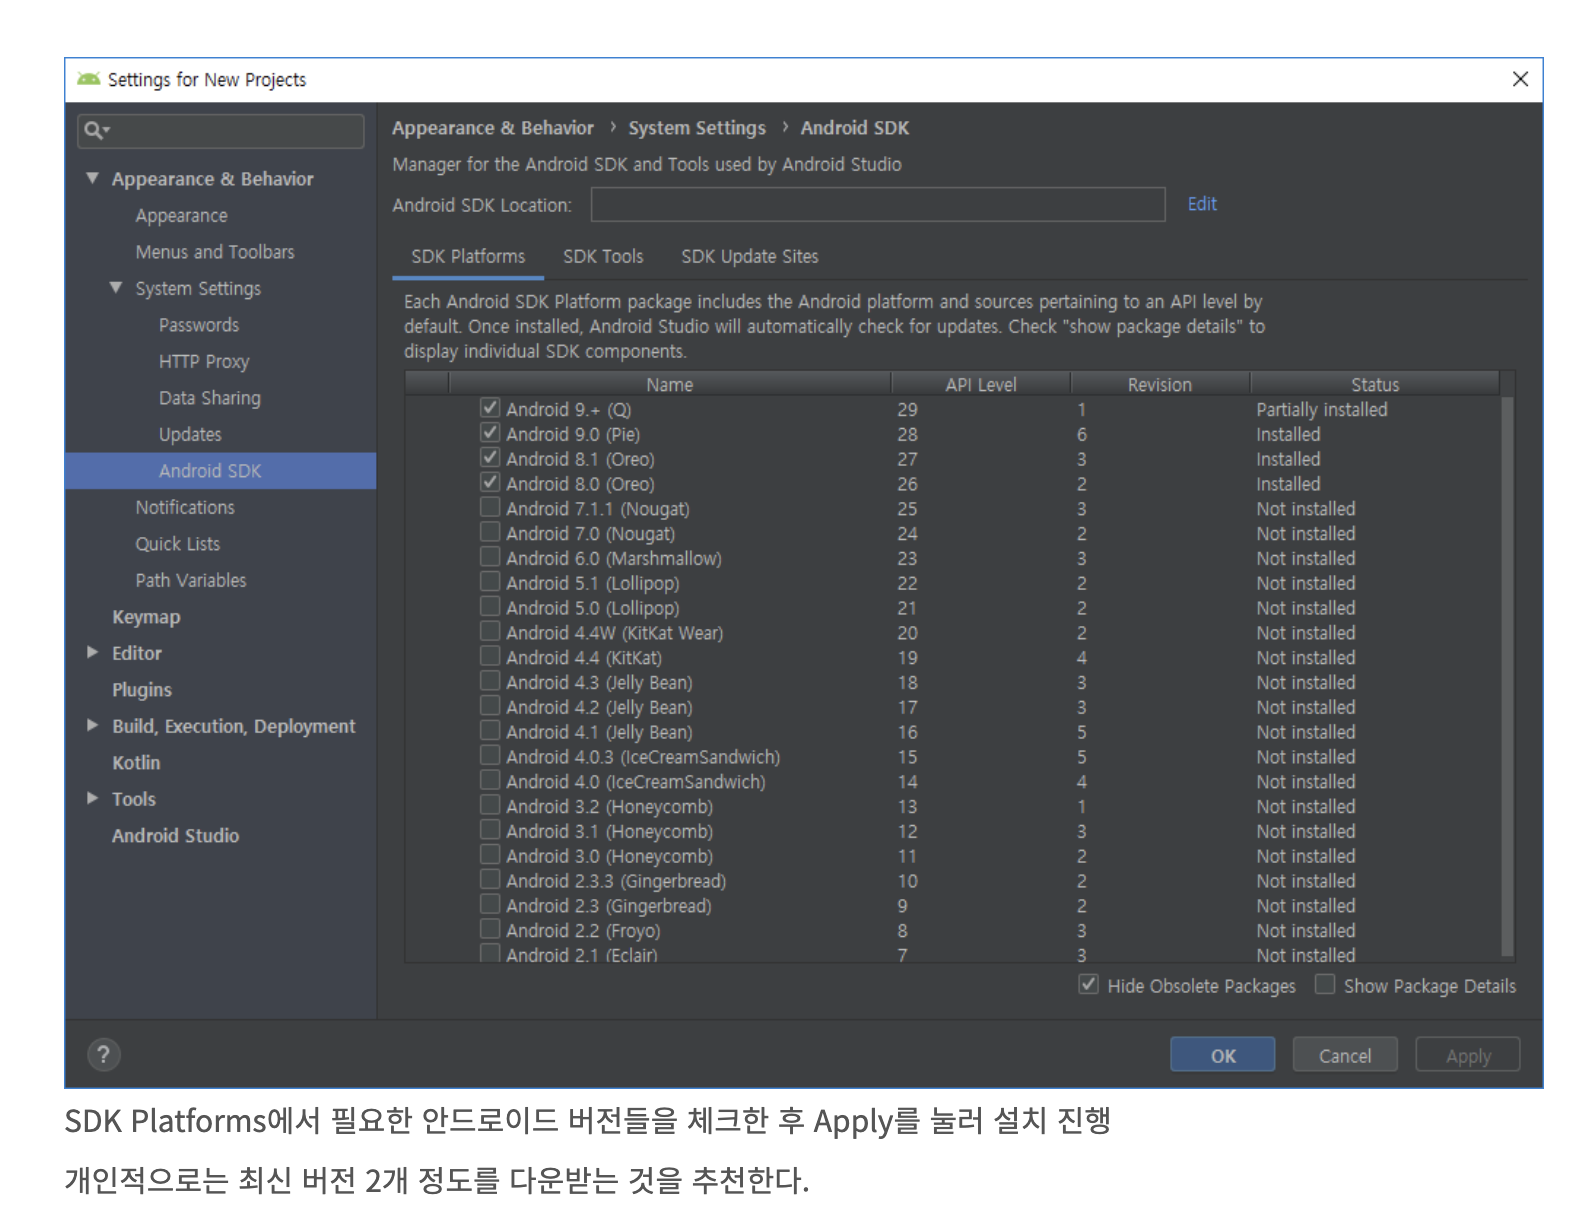This screenshot has width=1594, height=1222.
Task: Toggle Hide Obsolete Packages checkbox
Action: point(1089,985)
